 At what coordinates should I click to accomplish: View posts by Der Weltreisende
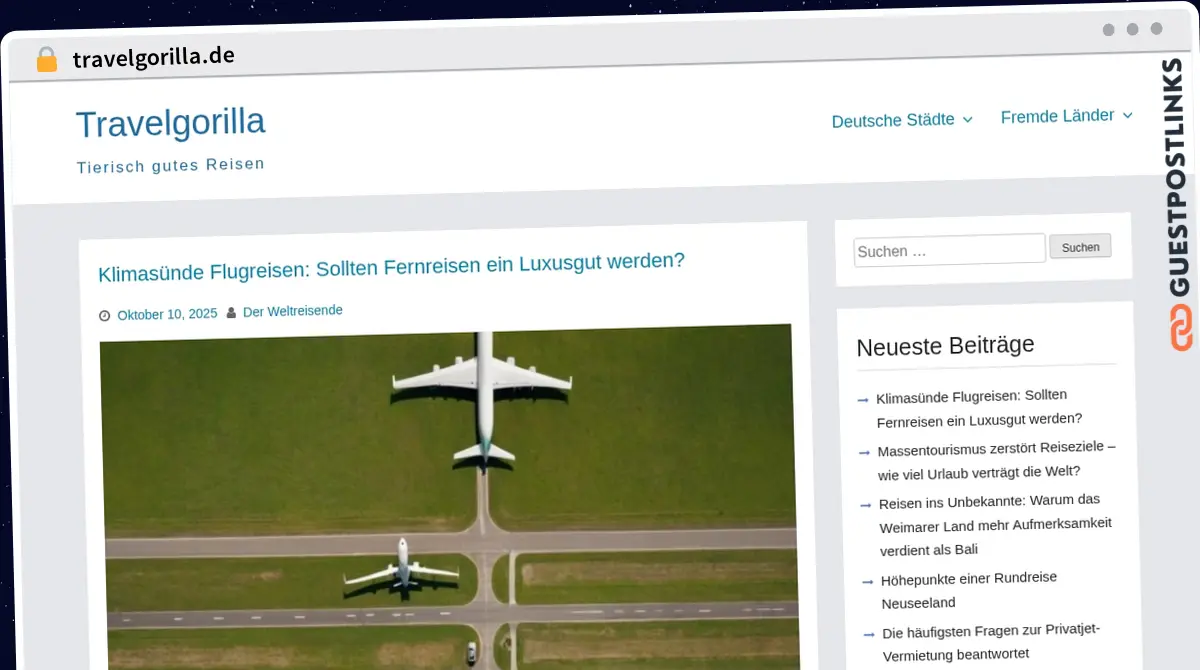(292, 311)
